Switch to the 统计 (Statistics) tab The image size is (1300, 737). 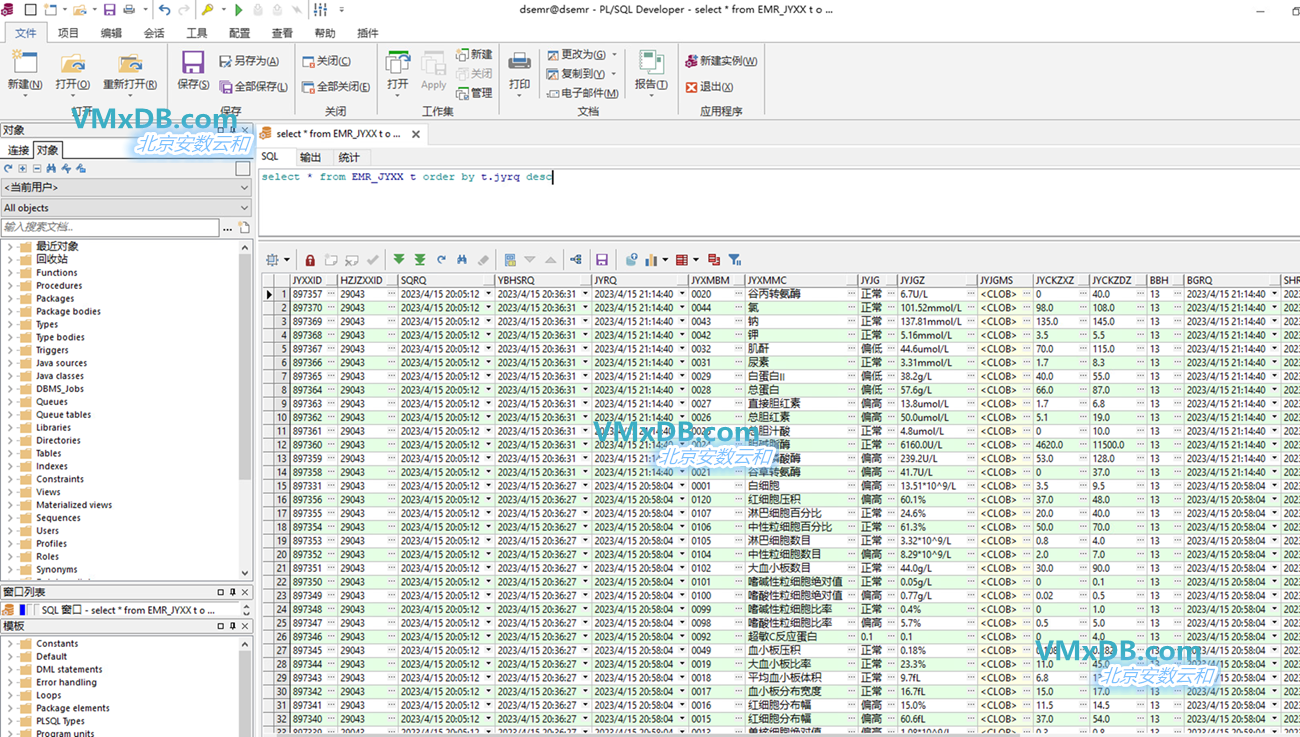point(349,157)
